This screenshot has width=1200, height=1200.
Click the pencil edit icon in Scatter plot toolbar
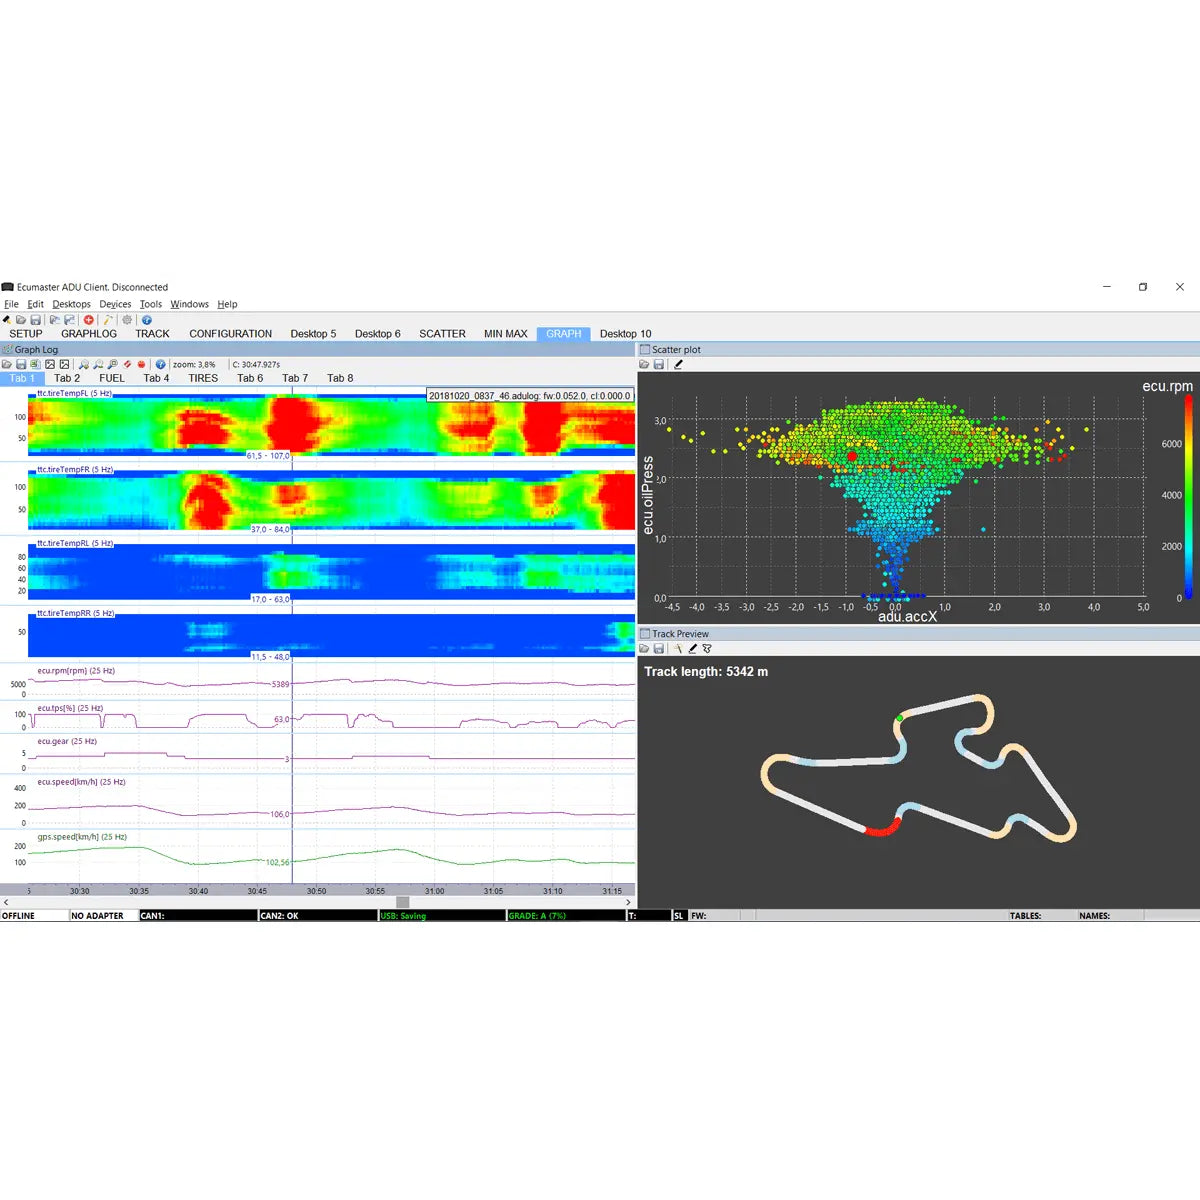click(x=678, y=365)
